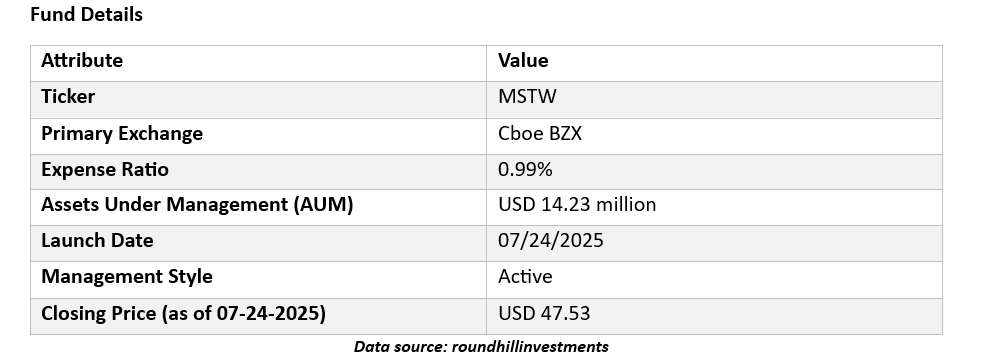Screen dimensions: 989x361
Task: Select Assets Under Management (AUM) label
Action: tap(197, 204)
